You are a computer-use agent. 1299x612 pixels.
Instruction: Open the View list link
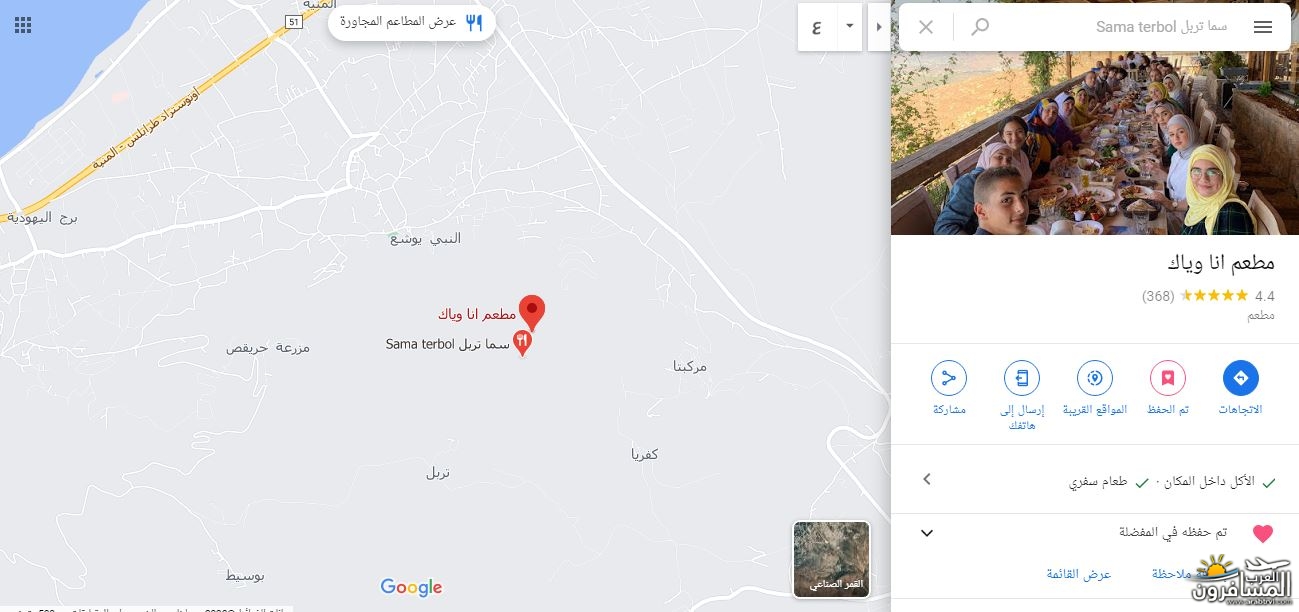1079,574
